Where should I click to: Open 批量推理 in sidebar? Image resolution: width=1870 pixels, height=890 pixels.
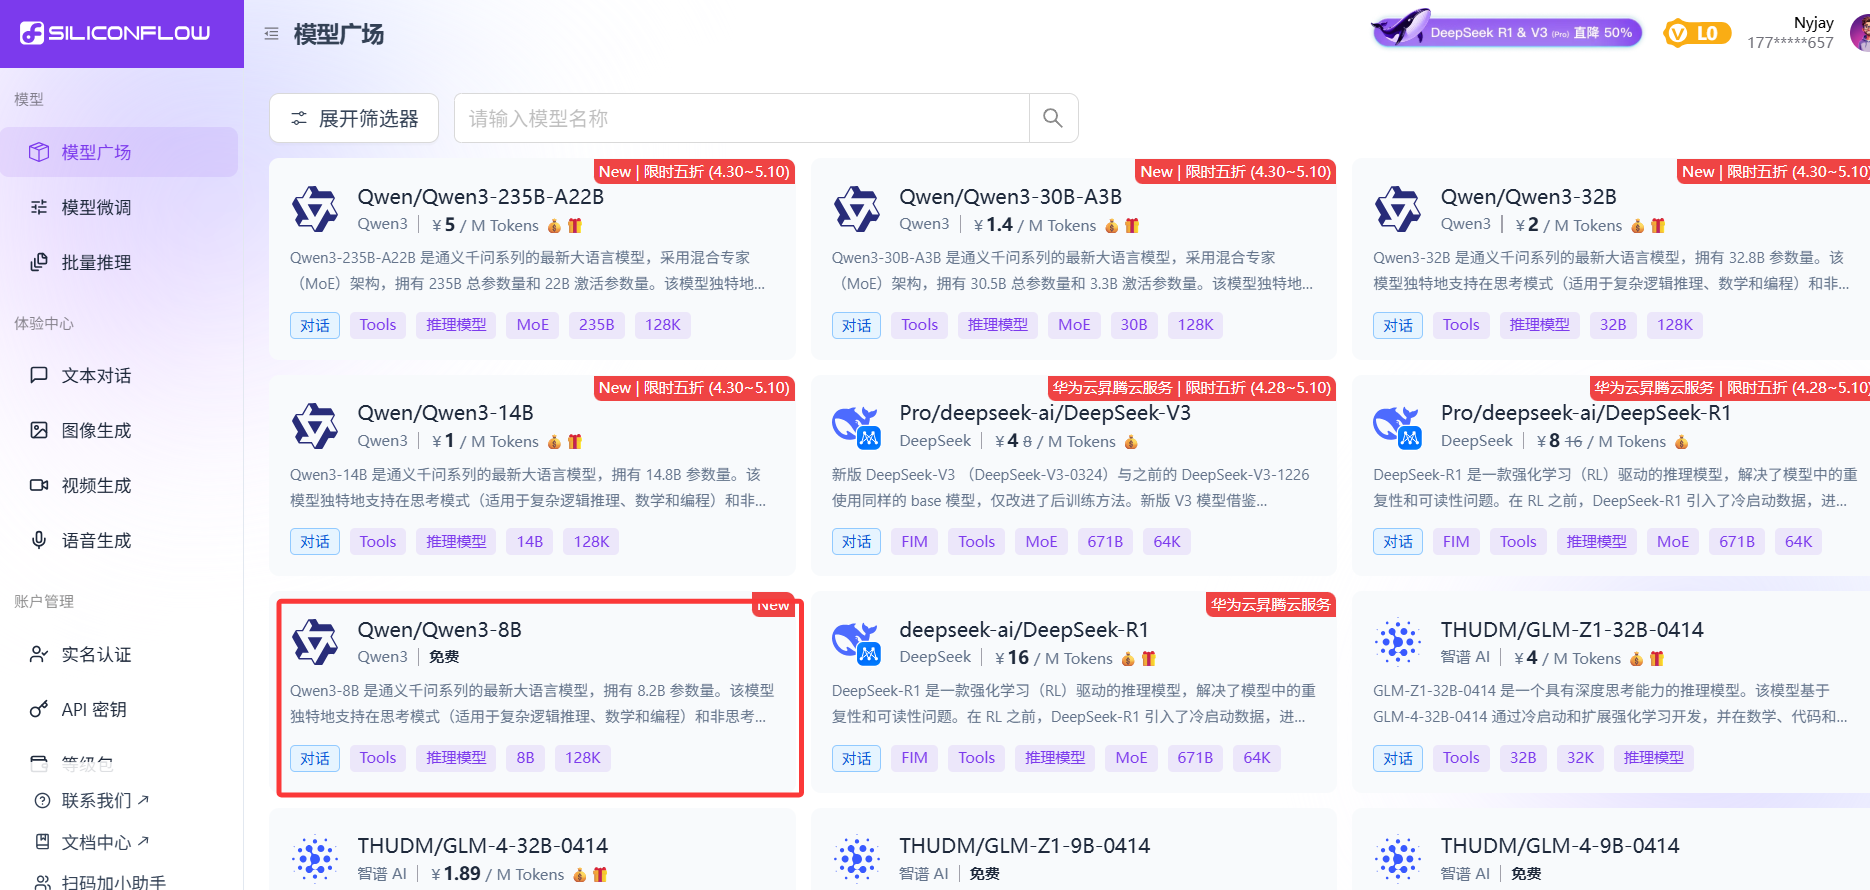click(119, 262)
